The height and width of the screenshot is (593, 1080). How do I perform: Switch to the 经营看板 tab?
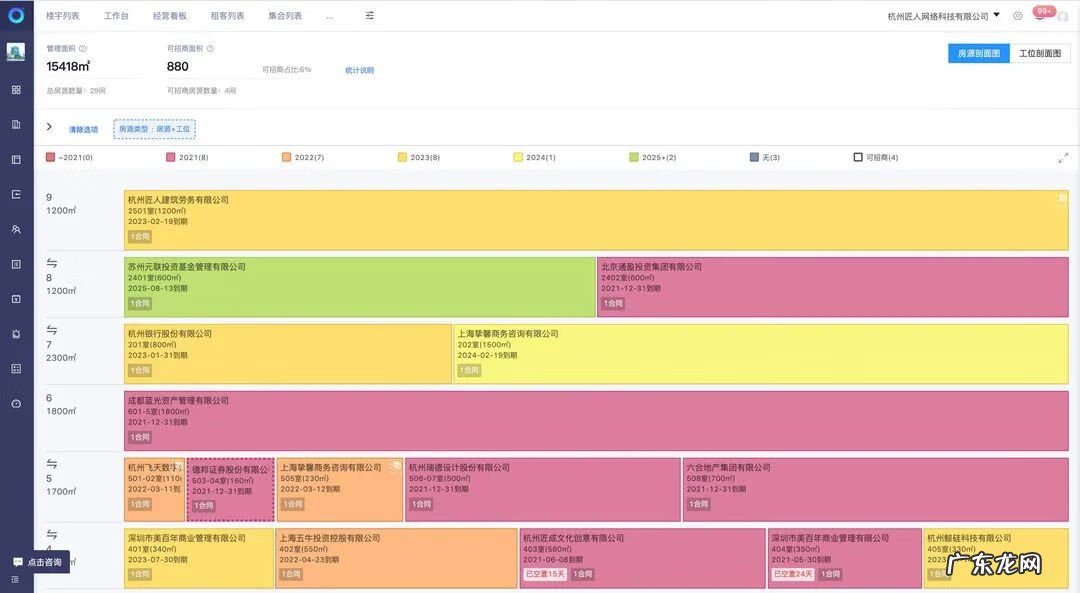(169, 16)
